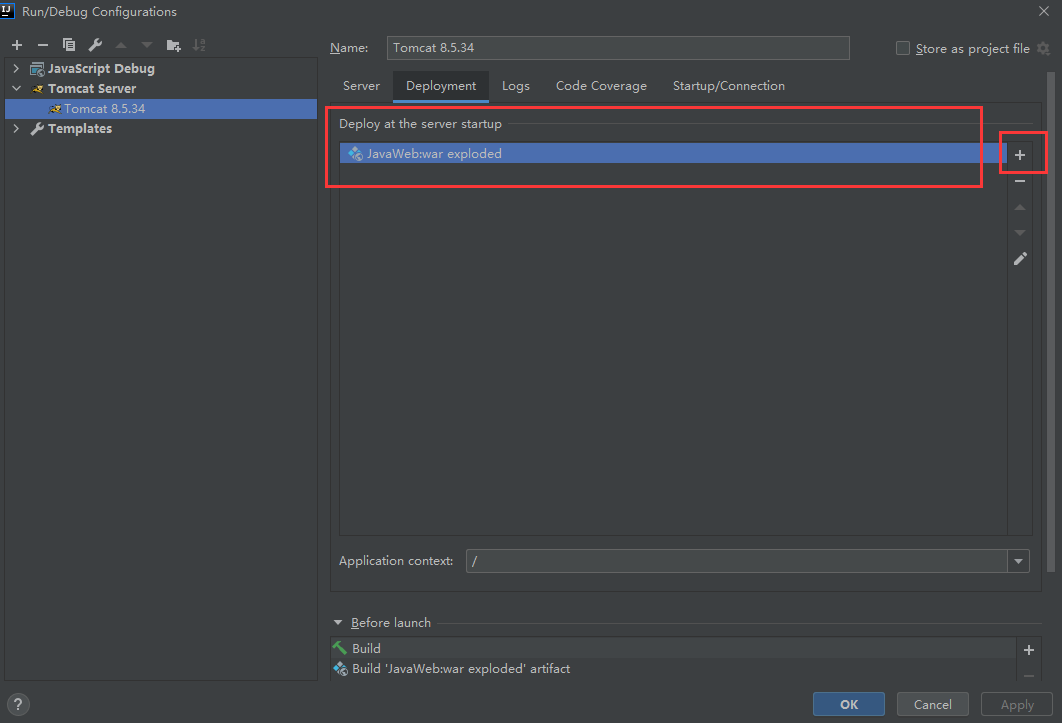Click the JavaScript Debug type icon
This screenshot has height=723, width=1062.
pos(37,69)
